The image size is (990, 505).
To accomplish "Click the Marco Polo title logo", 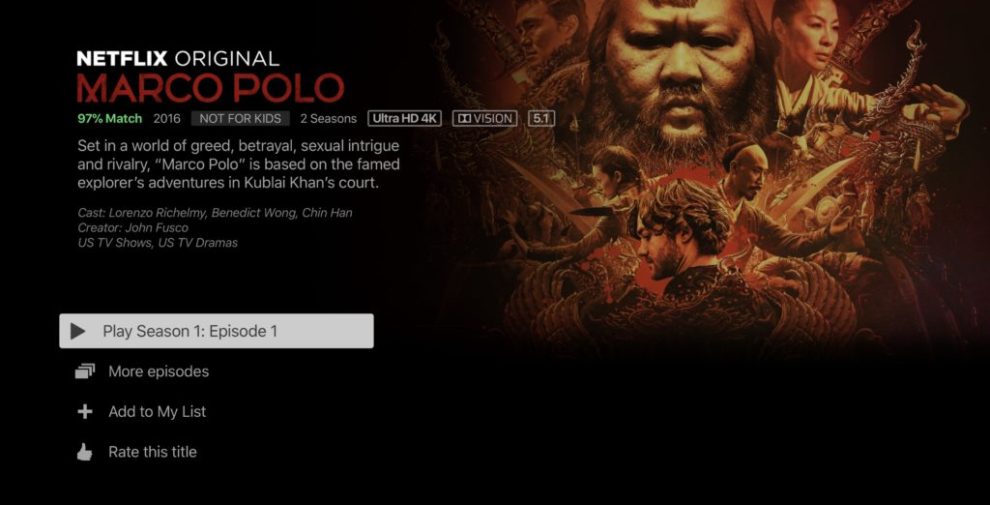I will click(210, 88).
